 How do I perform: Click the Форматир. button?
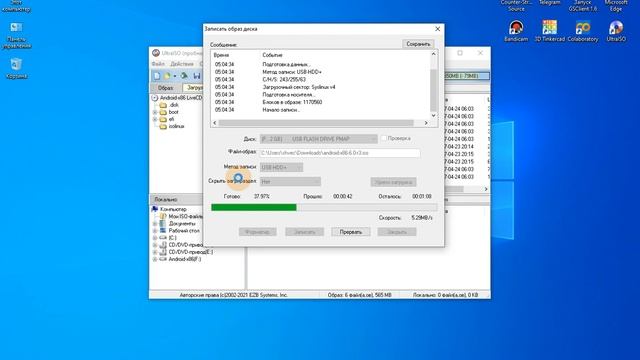pos(258,232)
